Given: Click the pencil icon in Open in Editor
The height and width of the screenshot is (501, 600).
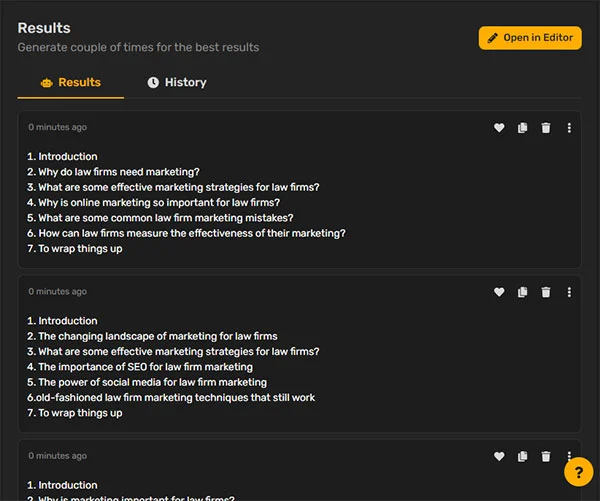Looking at the screenshot, I should (x=492, y=38).
